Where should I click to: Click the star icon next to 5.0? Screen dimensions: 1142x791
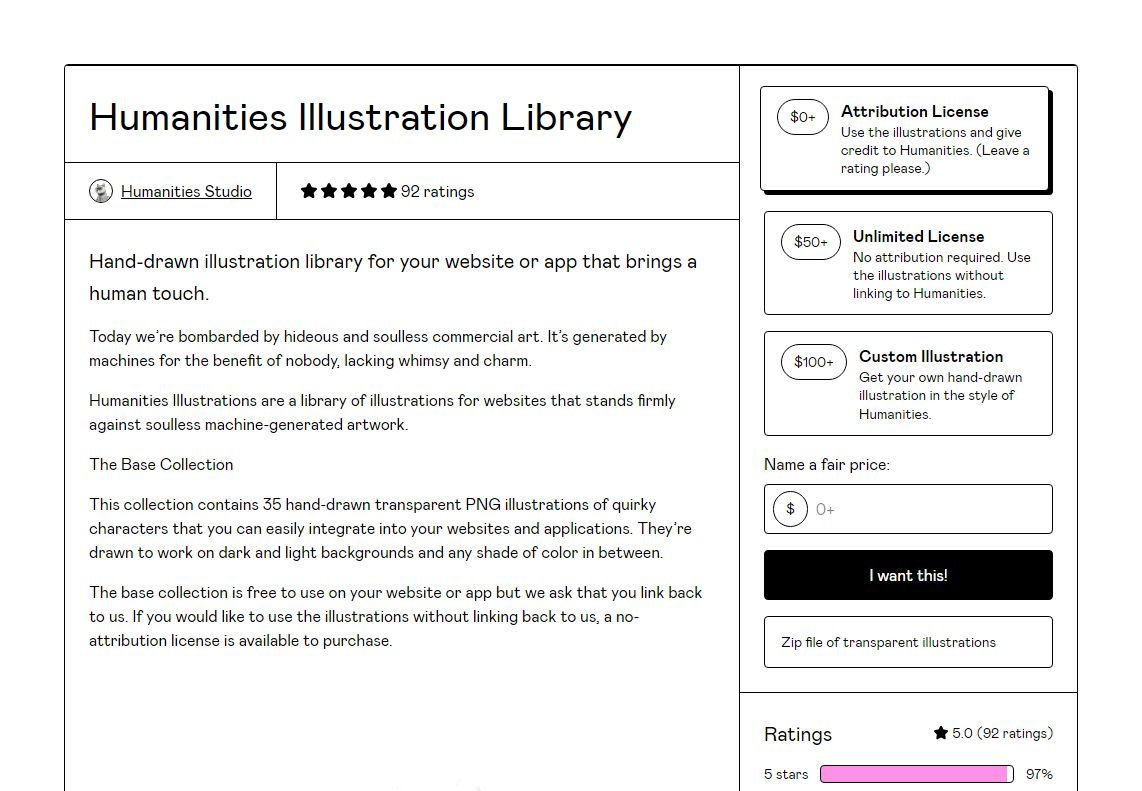[941, 733]
